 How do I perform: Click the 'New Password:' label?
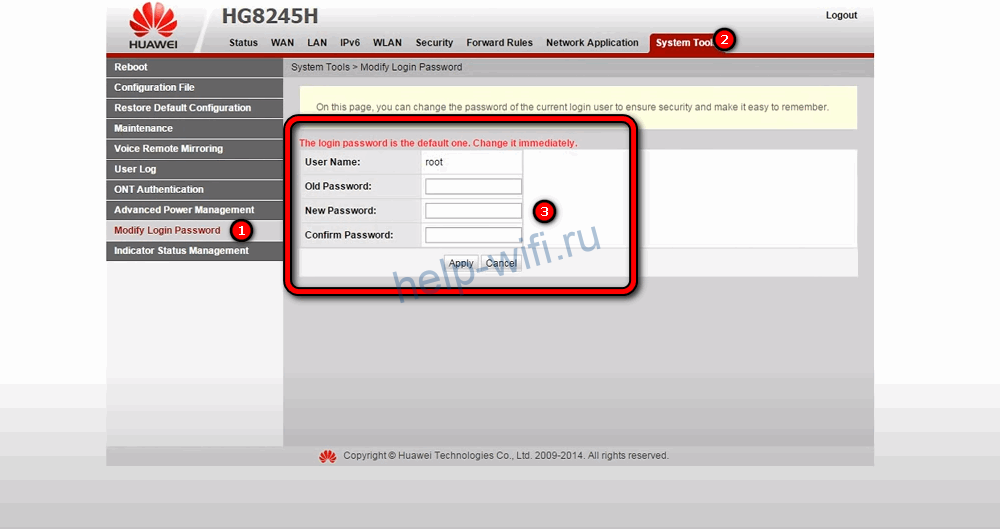pos(340,211)
